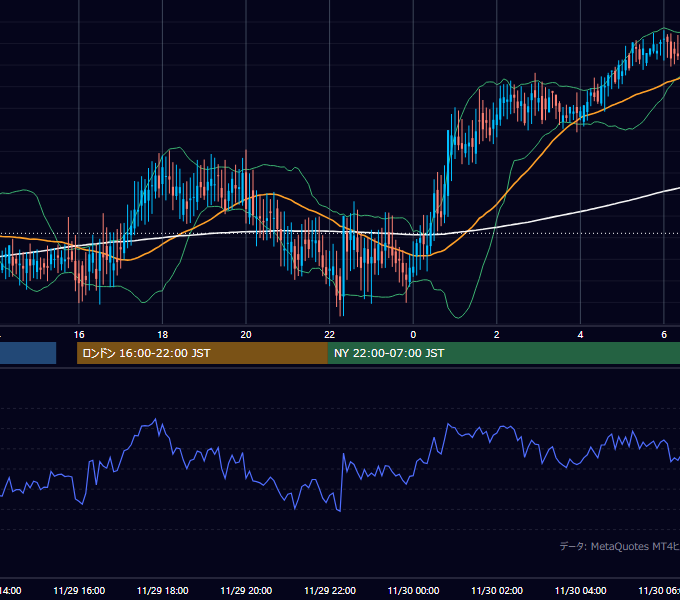This screenshot has width=680, height=600.
Task: Click the 11/30 02:00 date label
Action: pos(497,590)
